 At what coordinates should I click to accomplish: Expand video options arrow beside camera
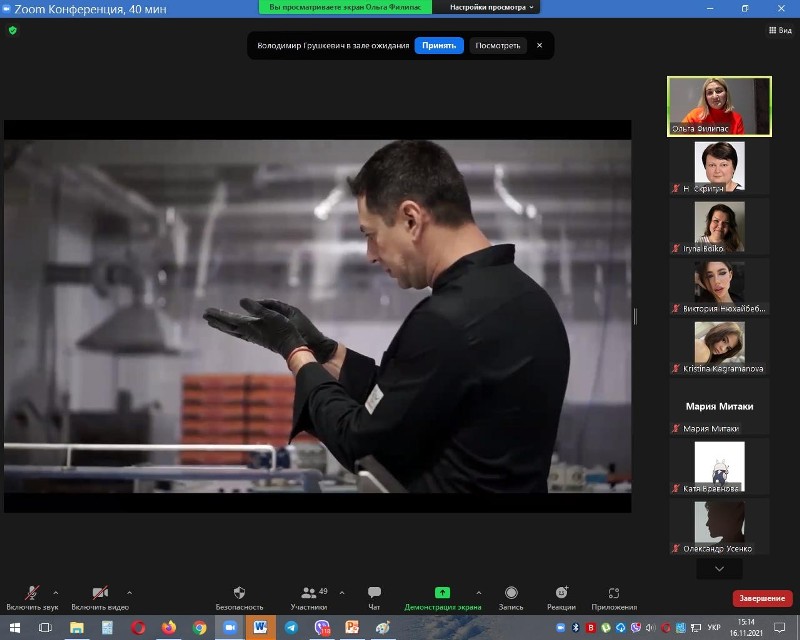click(x=129, y=592)
